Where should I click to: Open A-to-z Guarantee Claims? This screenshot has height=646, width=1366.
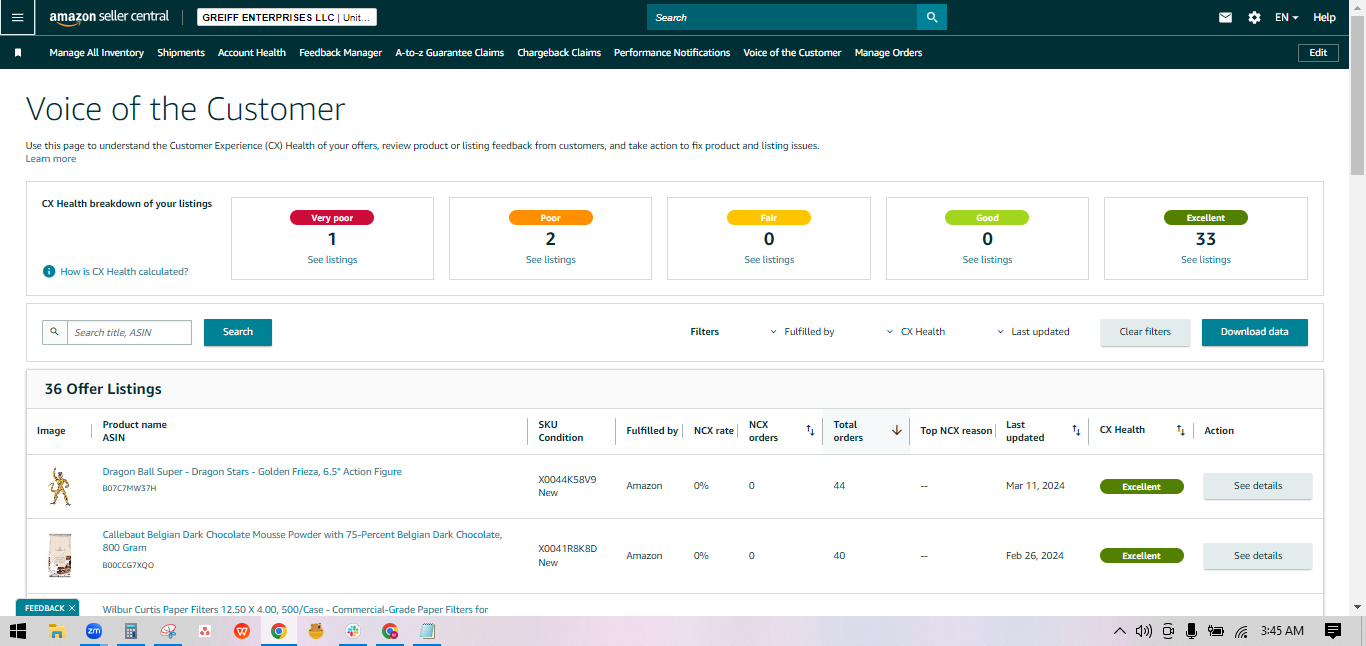[x=449, y=53]
